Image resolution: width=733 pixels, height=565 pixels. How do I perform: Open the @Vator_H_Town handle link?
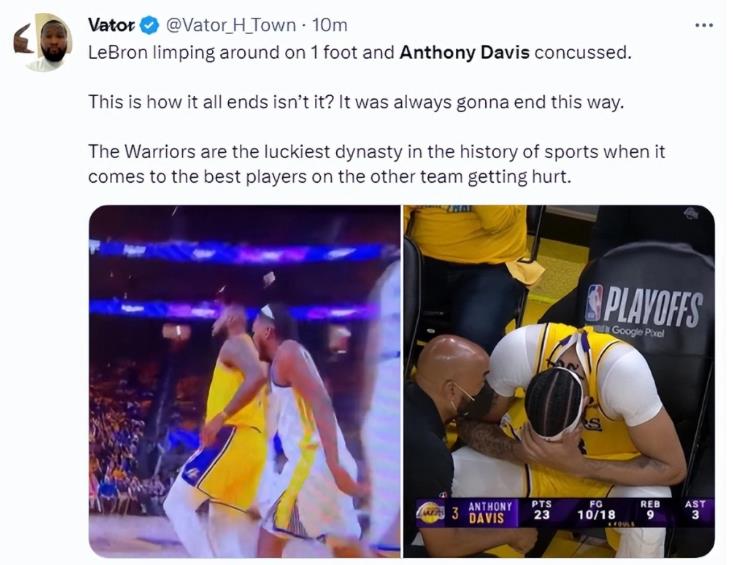click(231, 25)
